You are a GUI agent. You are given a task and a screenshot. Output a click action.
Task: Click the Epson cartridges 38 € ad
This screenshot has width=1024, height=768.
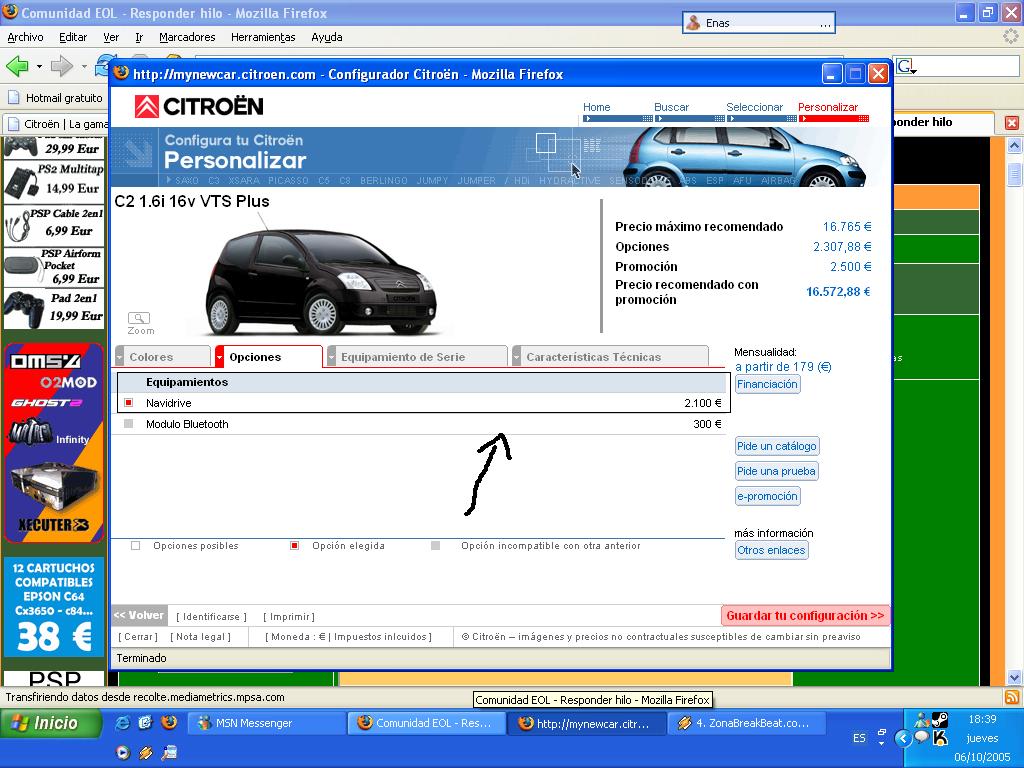click(x=54, y=607)
